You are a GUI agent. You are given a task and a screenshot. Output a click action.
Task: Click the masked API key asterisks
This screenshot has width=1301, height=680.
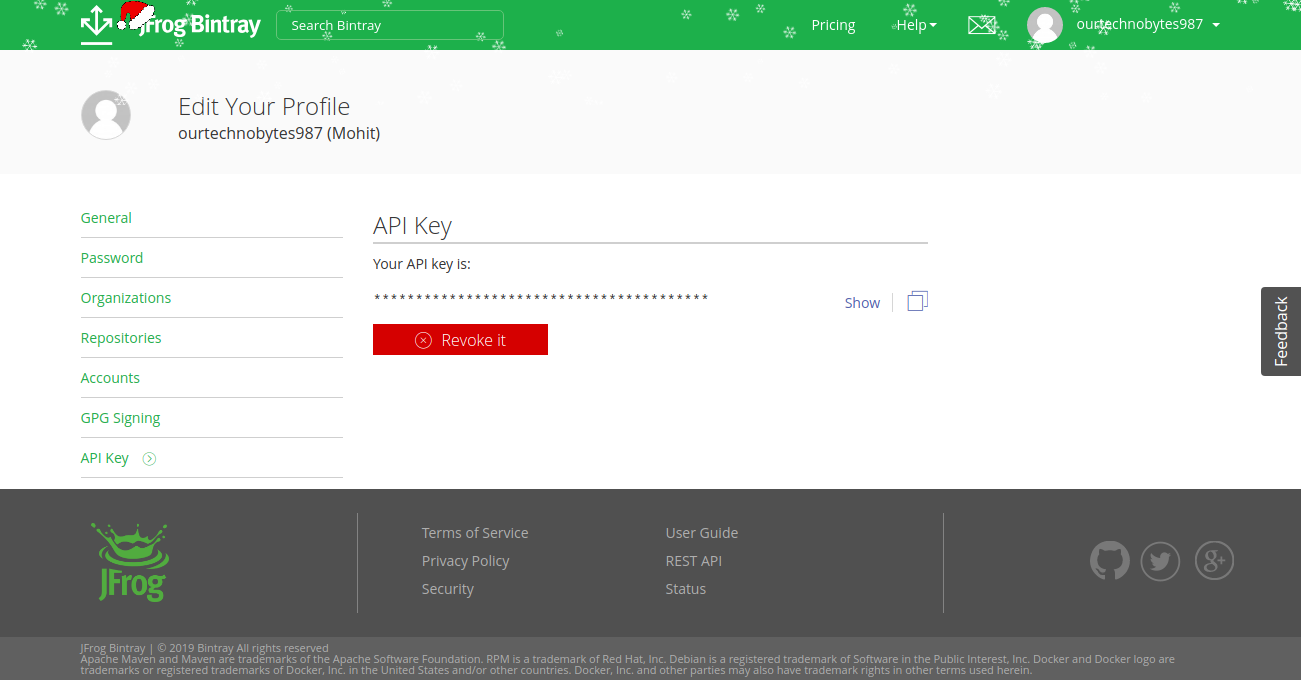click(x=541, y=298)
